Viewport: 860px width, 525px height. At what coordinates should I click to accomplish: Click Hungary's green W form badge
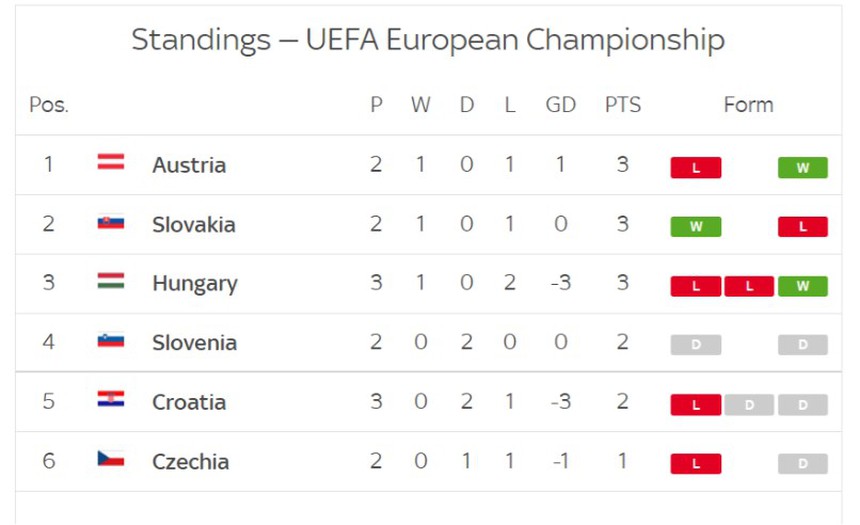[802, 287]
